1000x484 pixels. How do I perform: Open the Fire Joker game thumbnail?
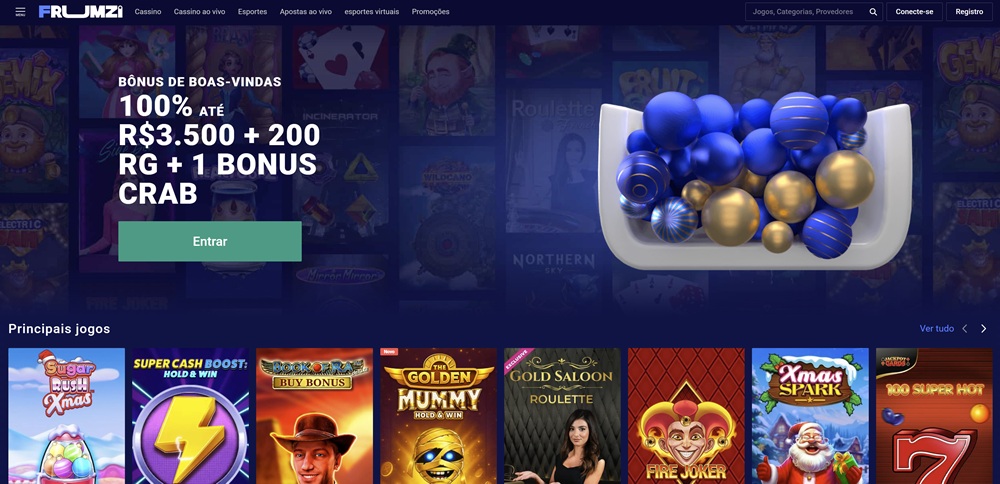[686, 416]
